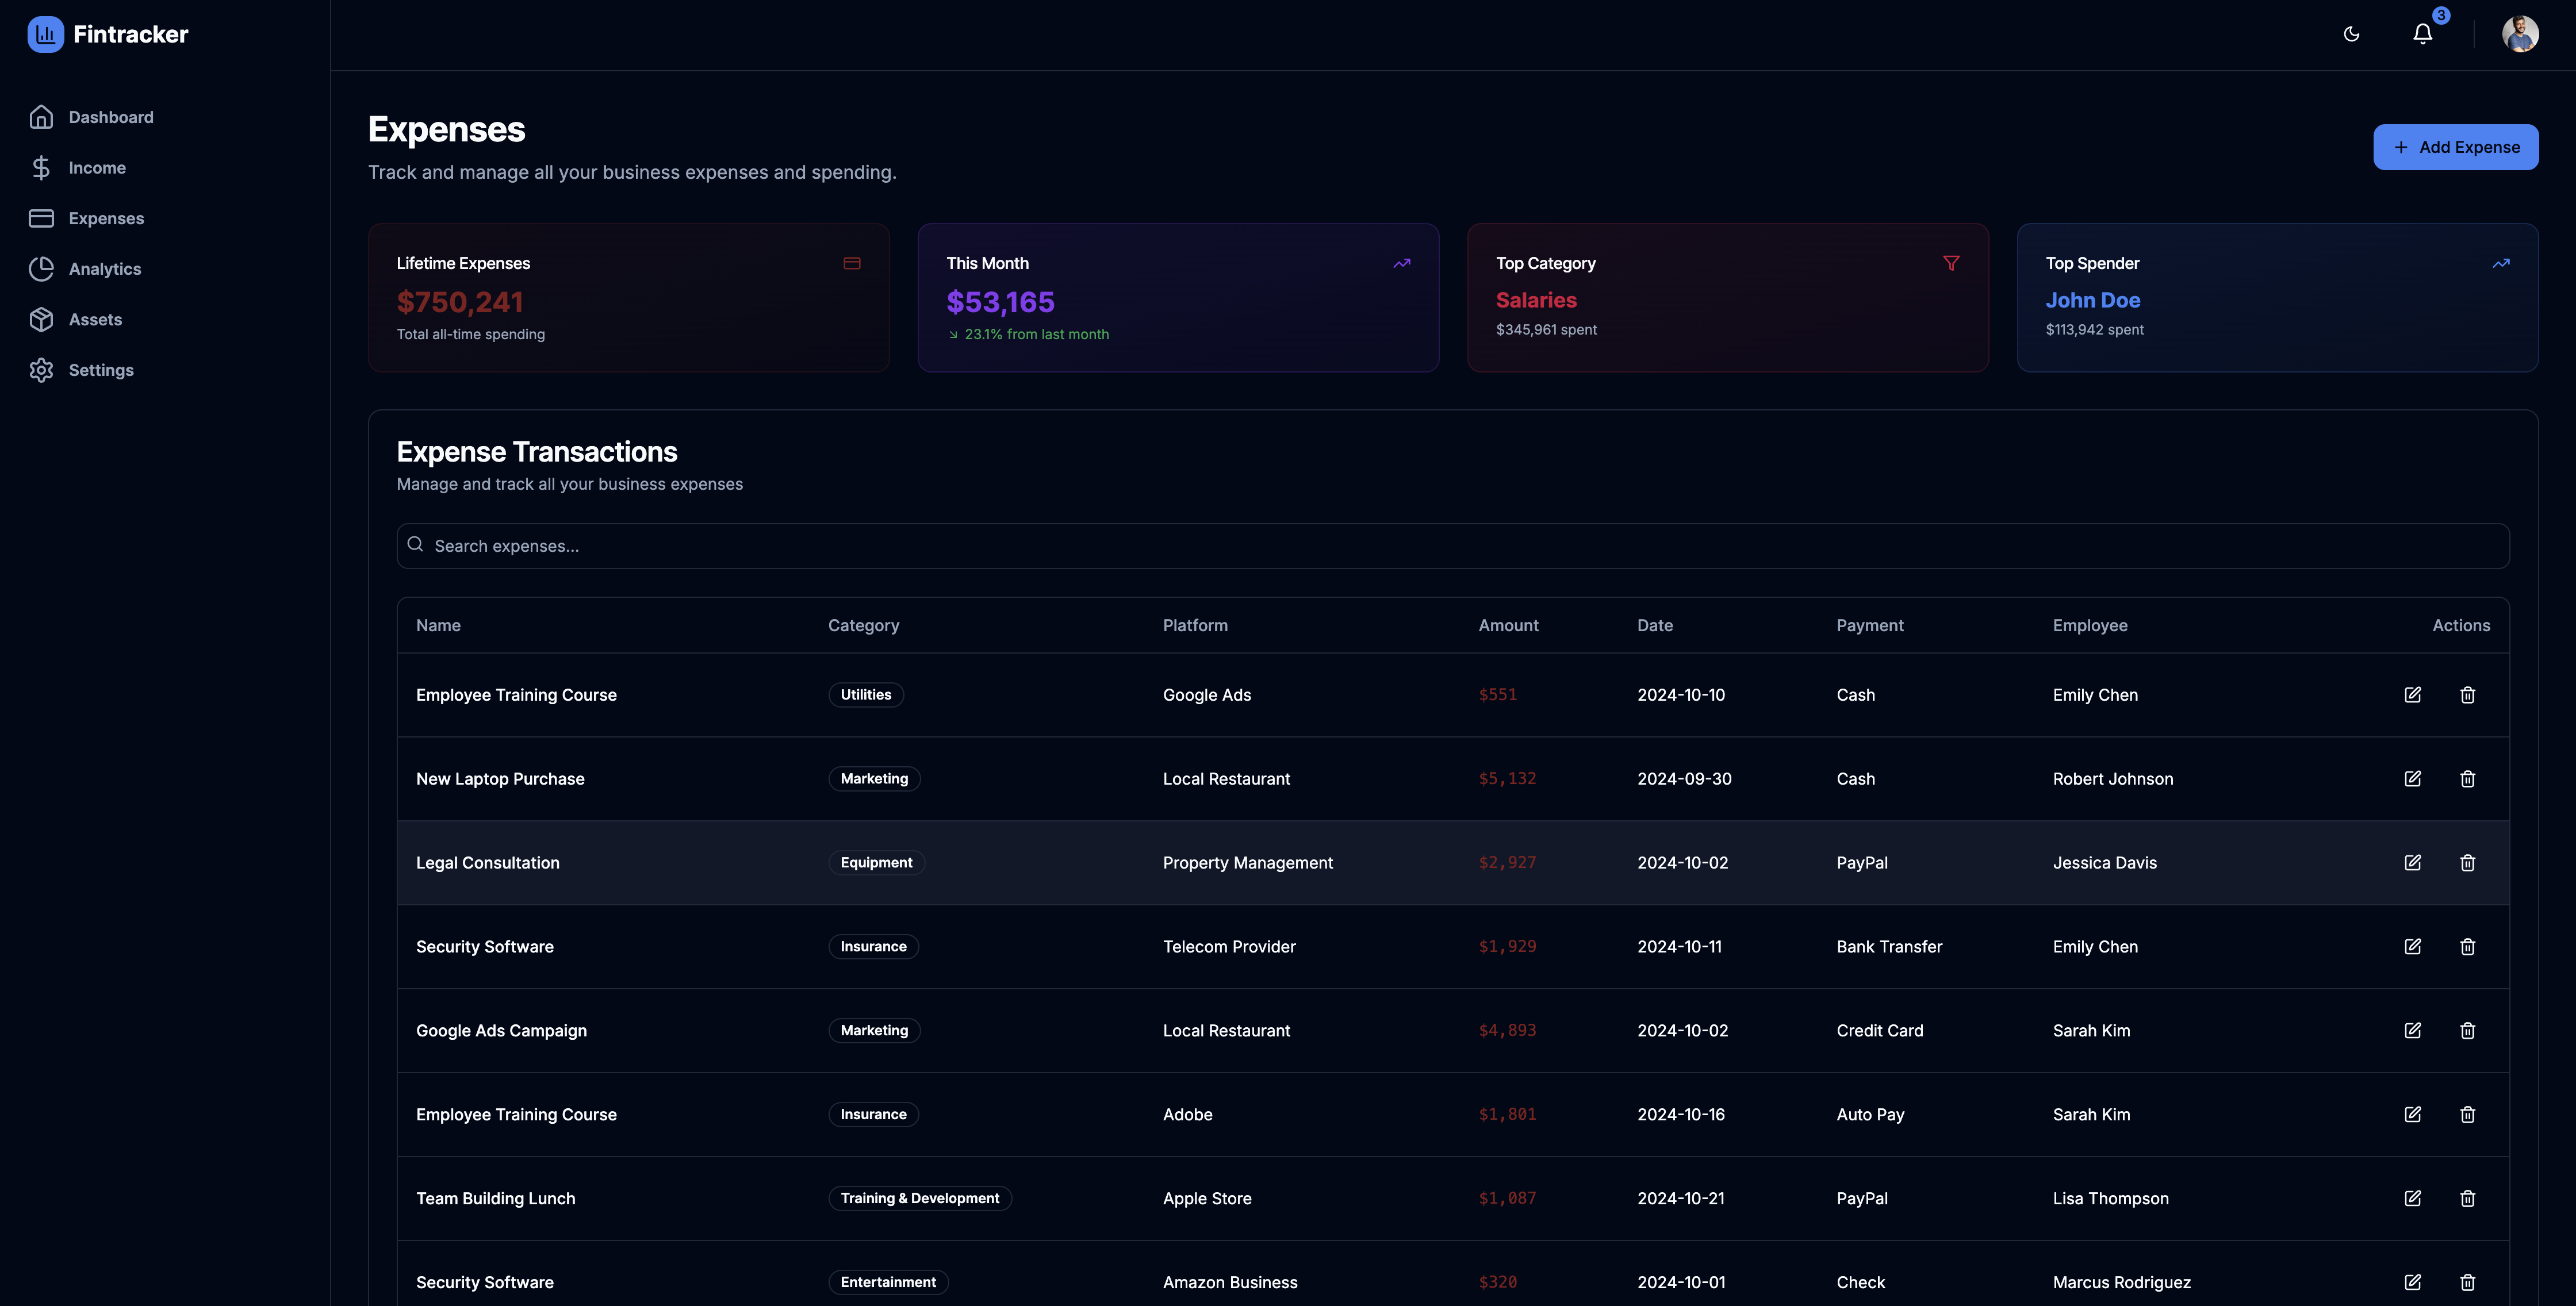Focus the Search expenses field

click(x=1452, y=546)
